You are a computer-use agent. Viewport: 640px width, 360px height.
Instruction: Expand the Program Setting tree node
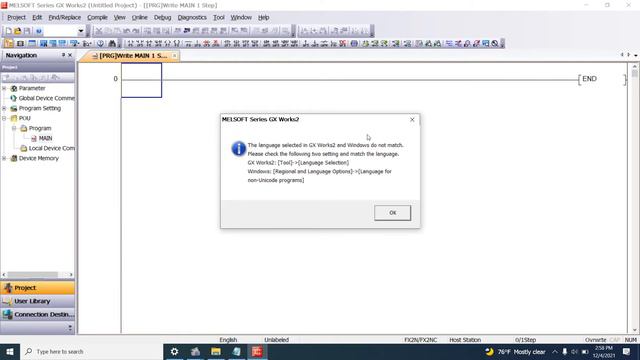coord(4,108)
